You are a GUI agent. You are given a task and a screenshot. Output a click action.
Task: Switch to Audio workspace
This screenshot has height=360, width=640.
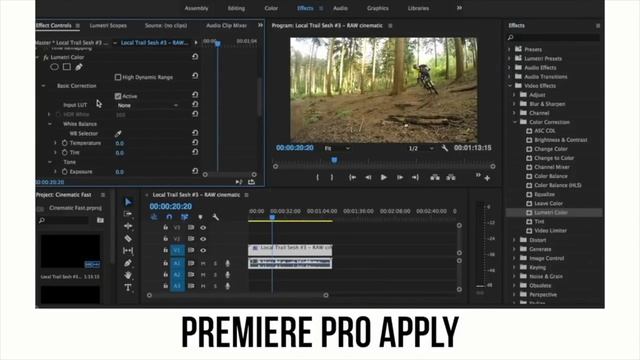point(340,8)
